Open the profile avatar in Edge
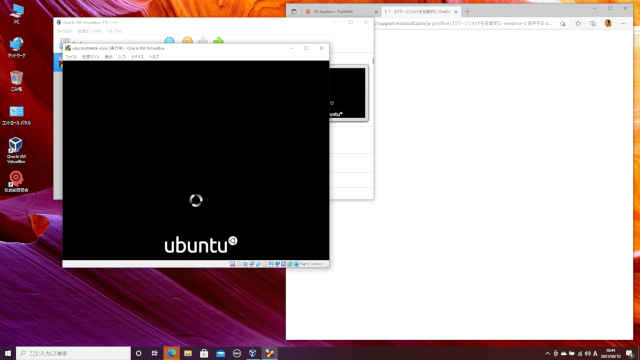 click(608, 24)
